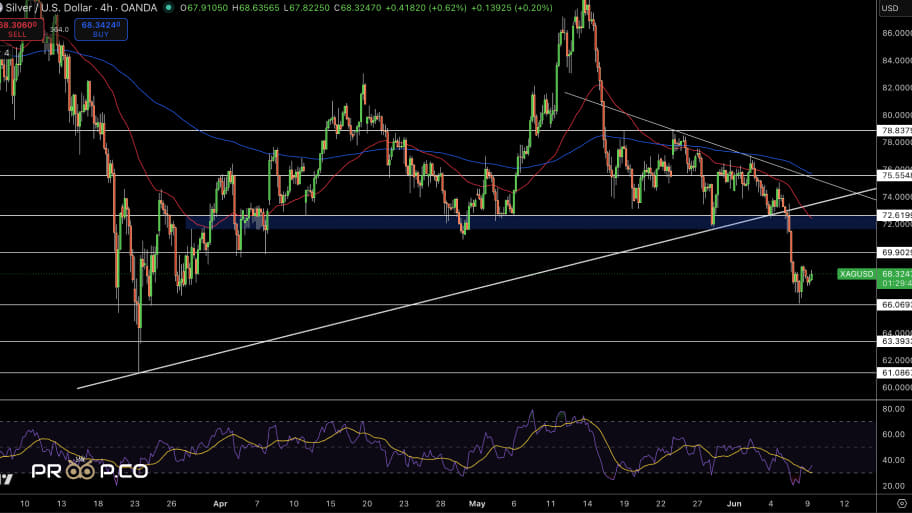
Task: Click the 86.000 price scale tick
Action: (x=896, y=33)
